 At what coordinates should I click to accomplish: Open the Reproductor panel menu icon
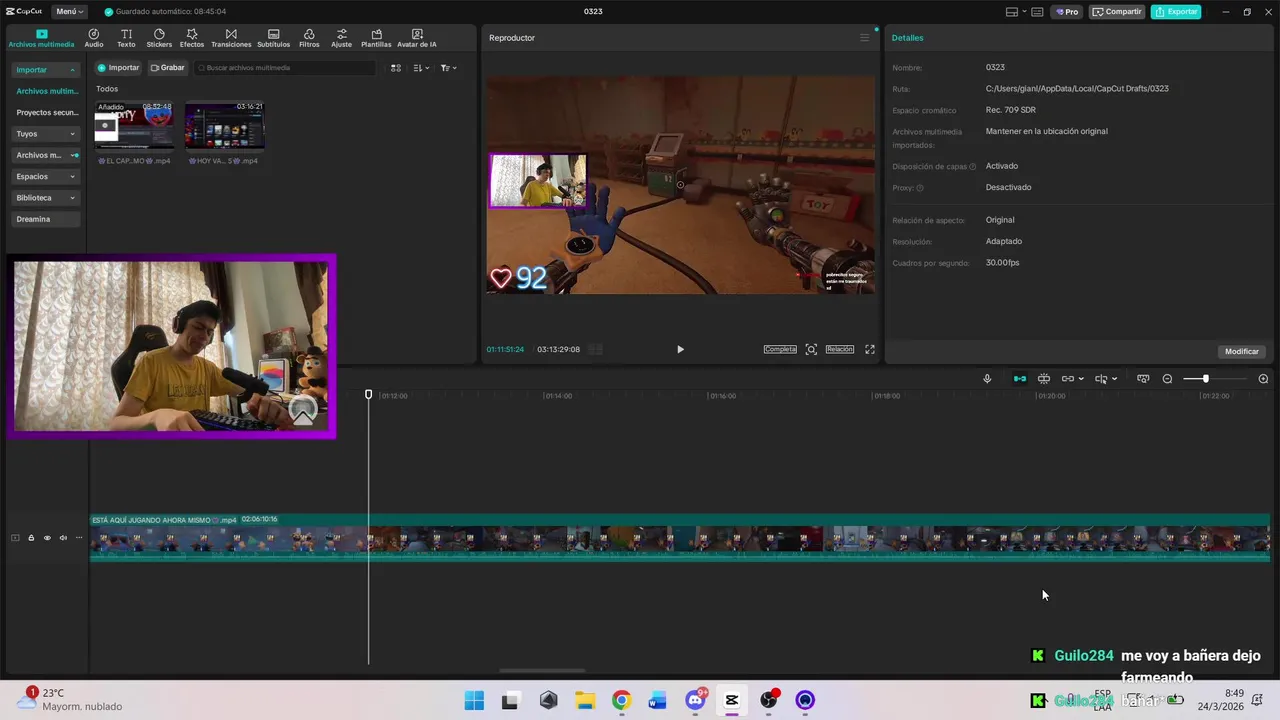(865, 38)
